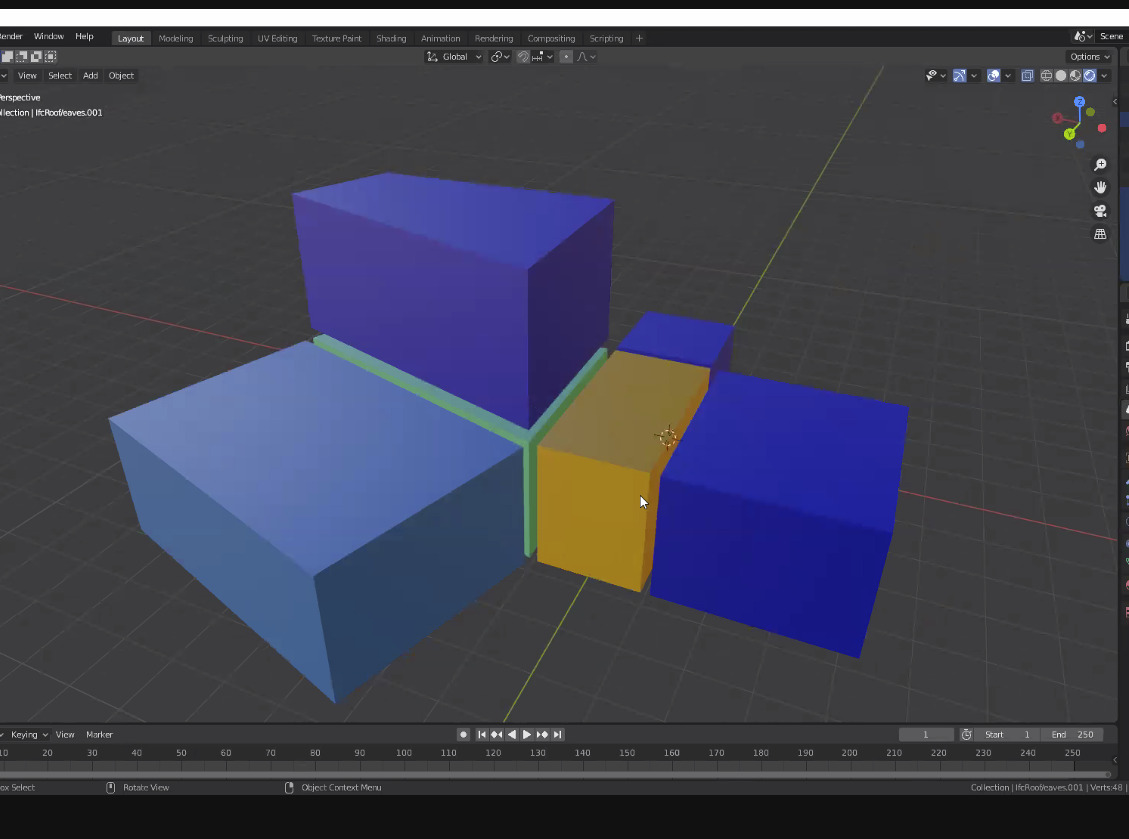Switch to the Shading workspace tab
This screenshot has width=1129, height=839.
pyautogui.click(x=391, y=38)
